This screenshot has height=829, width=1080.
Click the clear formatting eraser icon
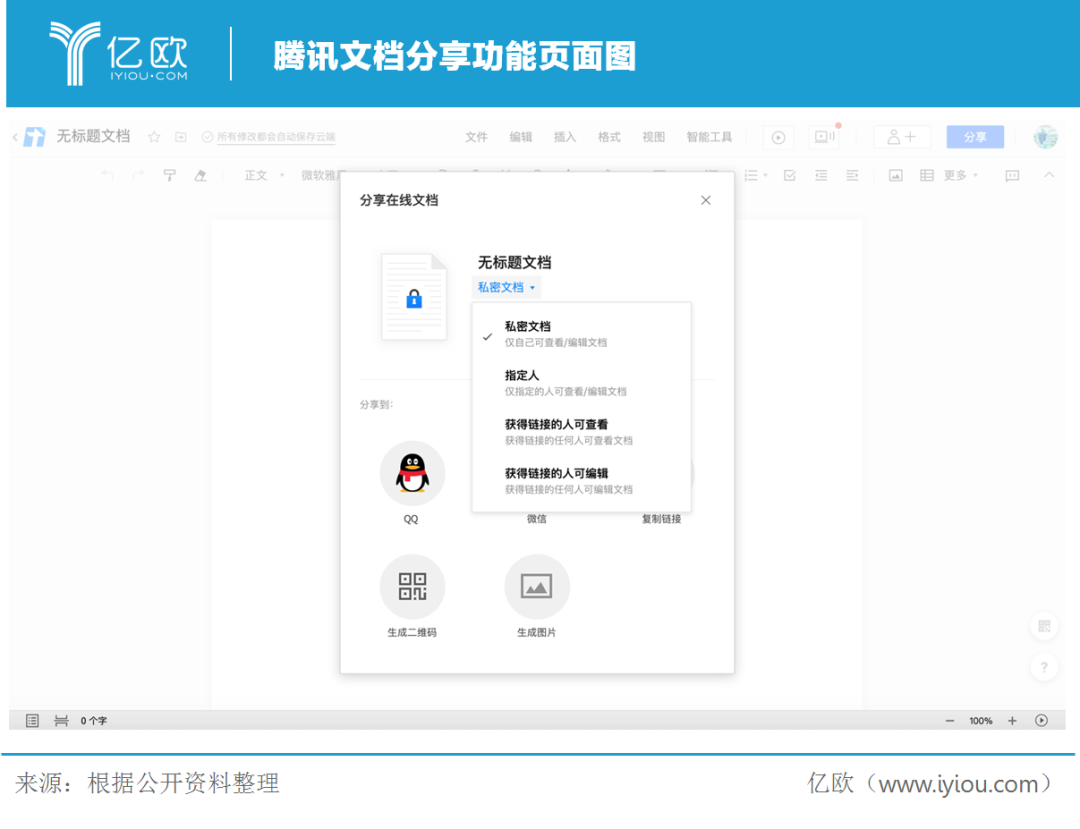pyautogui.click(x=200, y=176)
